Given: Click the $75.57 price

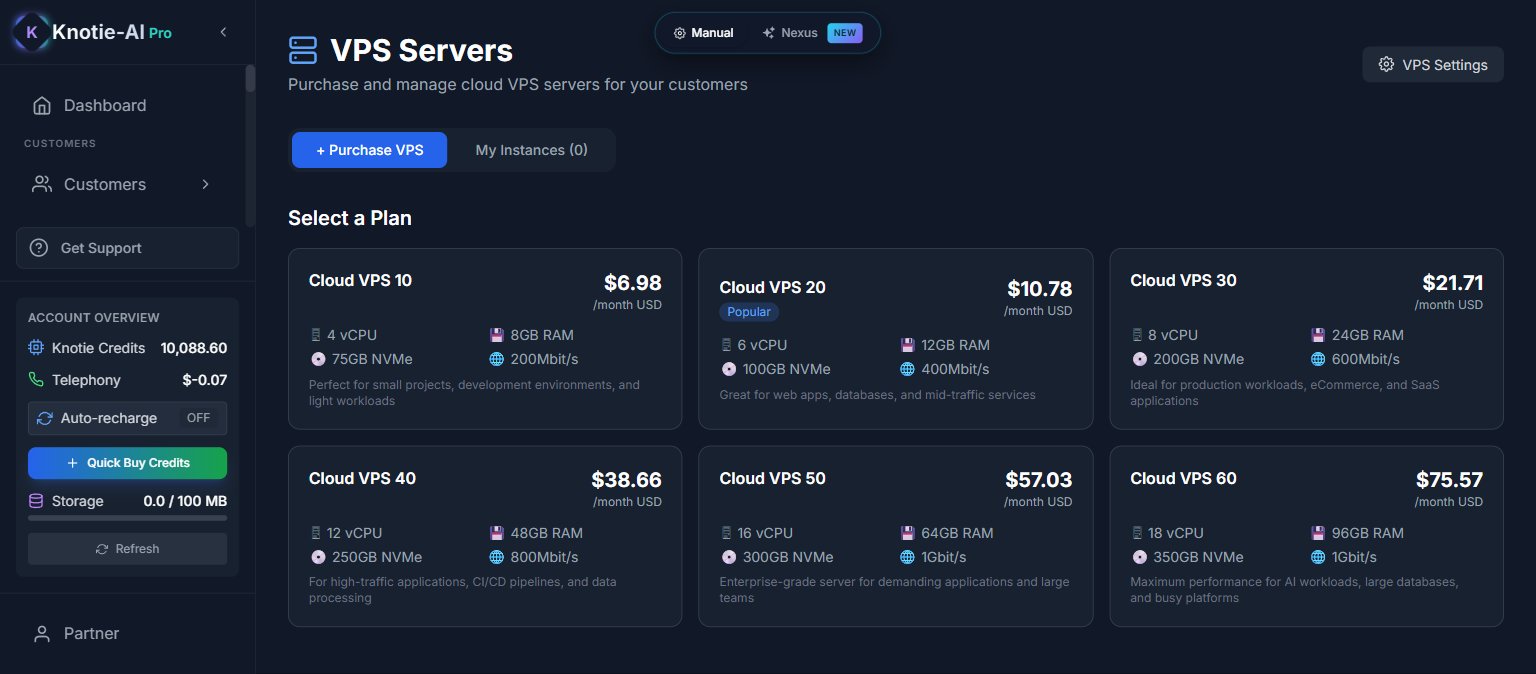Looking at the screenshot, I should 1450,480.
